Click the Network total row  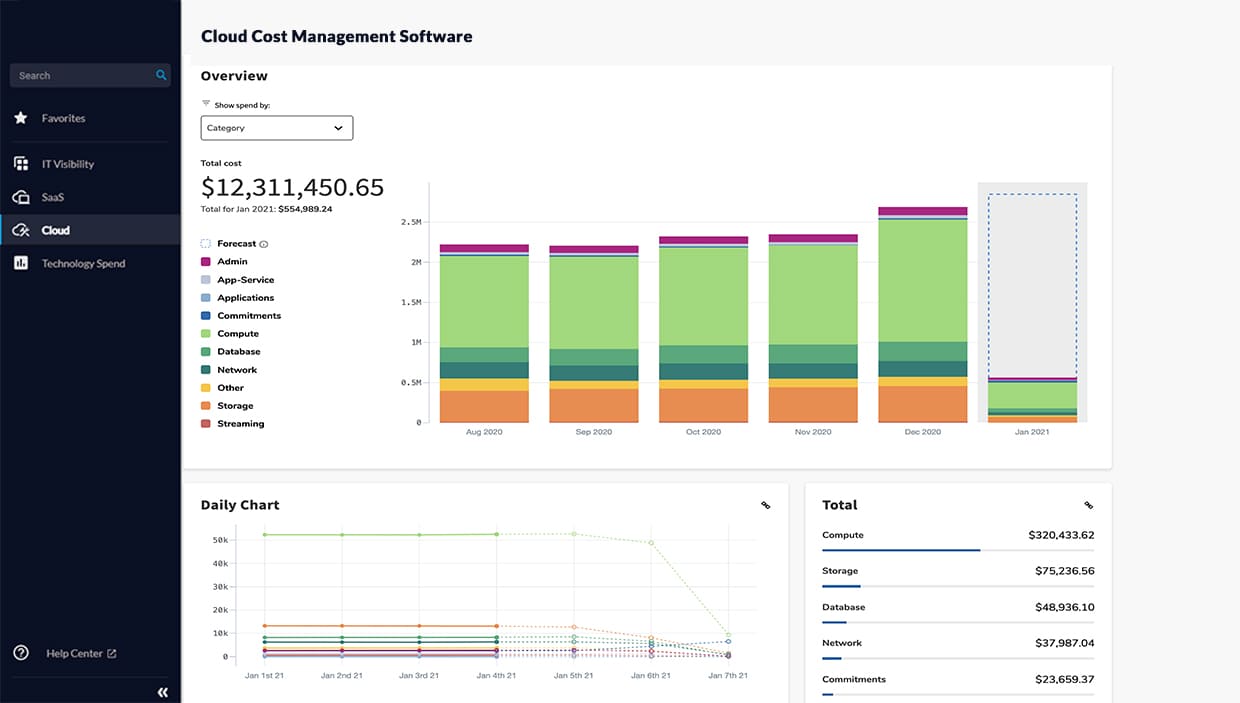(x=958, y=649)
